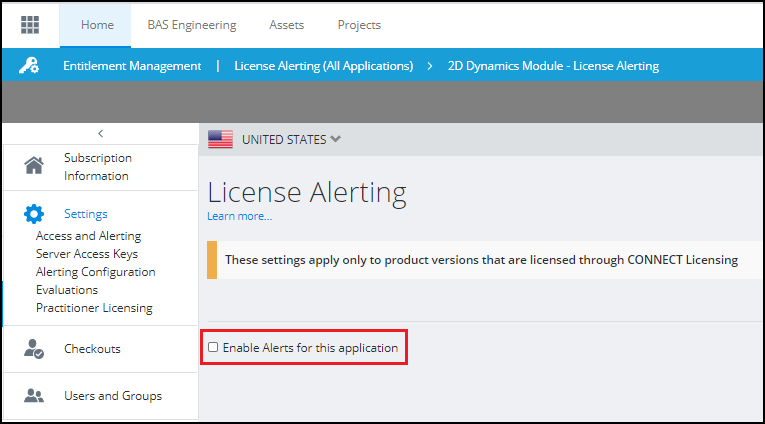Expand the United States country dropdown
The width and height of the screenshot is (765, 424).
click(x=335, y=139)
